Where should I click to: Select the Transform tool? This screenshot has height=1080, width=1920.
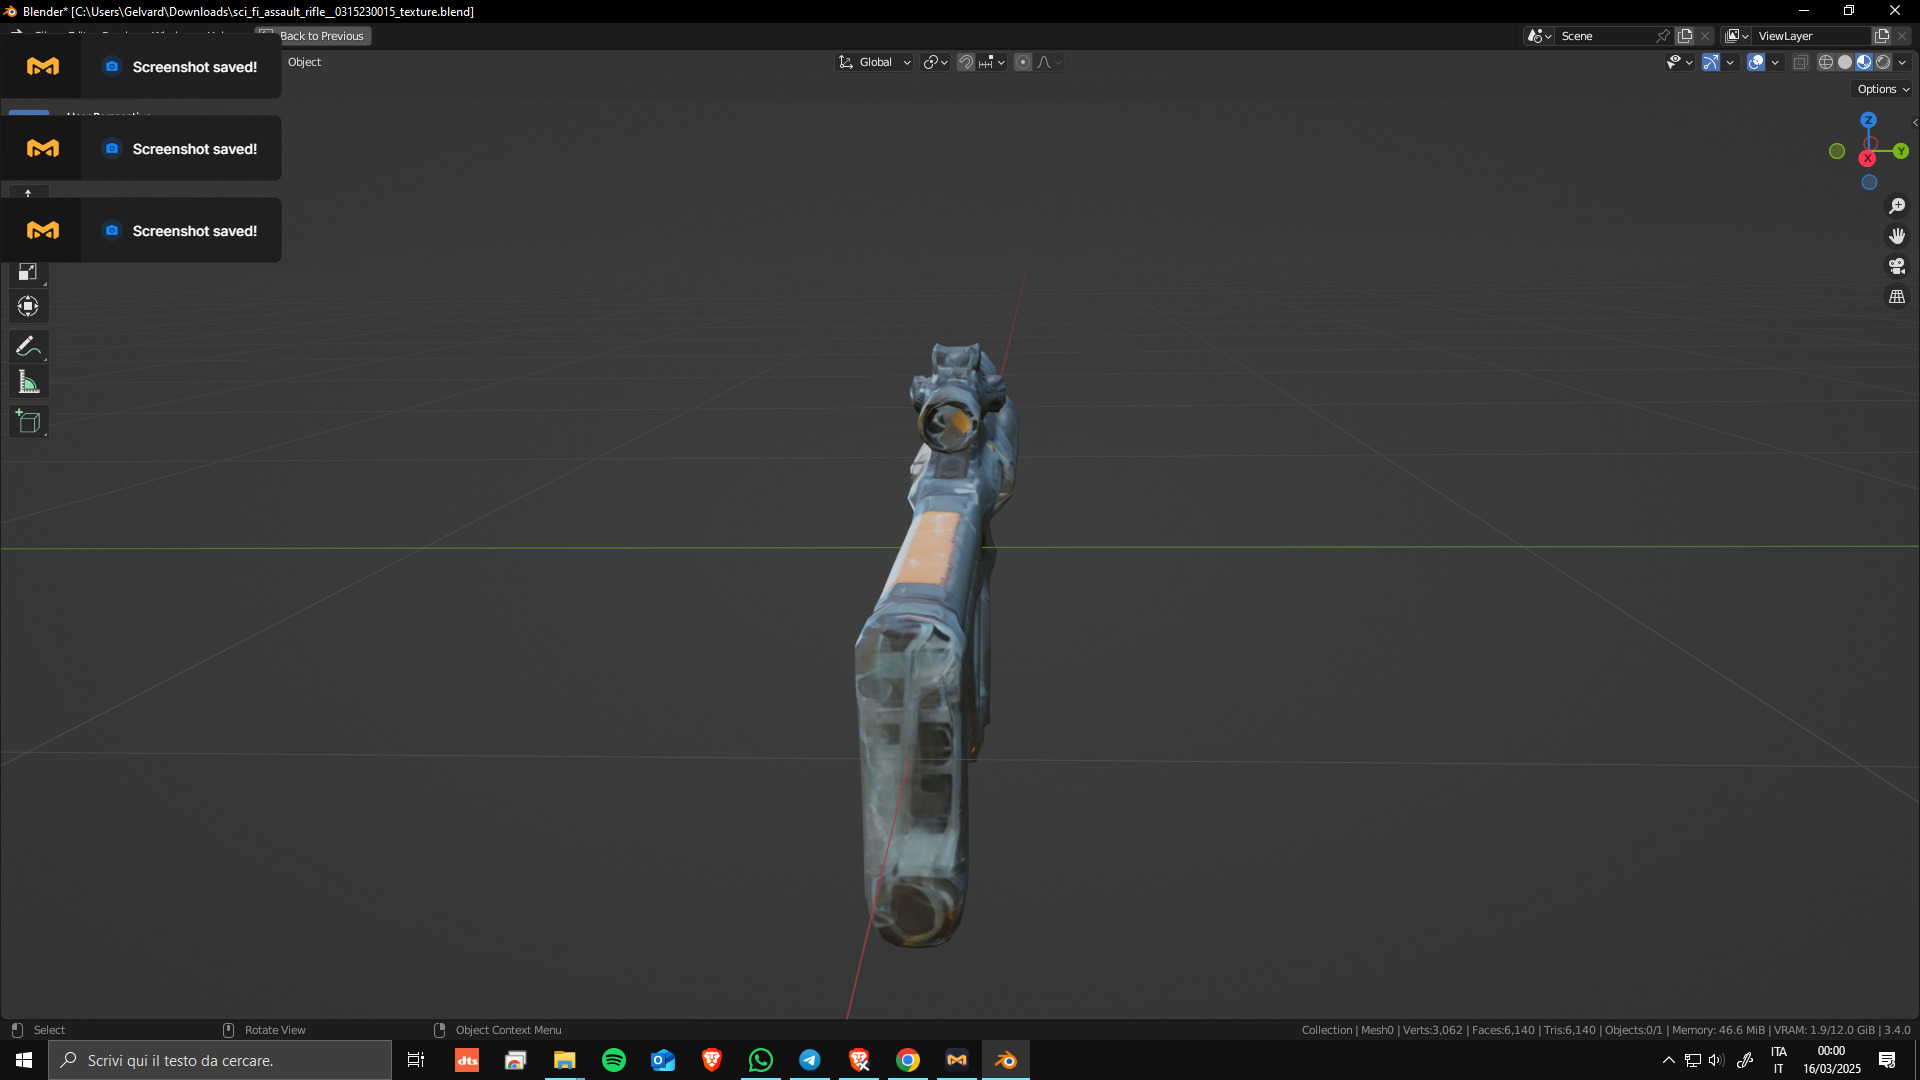click(x=28, y=306)
